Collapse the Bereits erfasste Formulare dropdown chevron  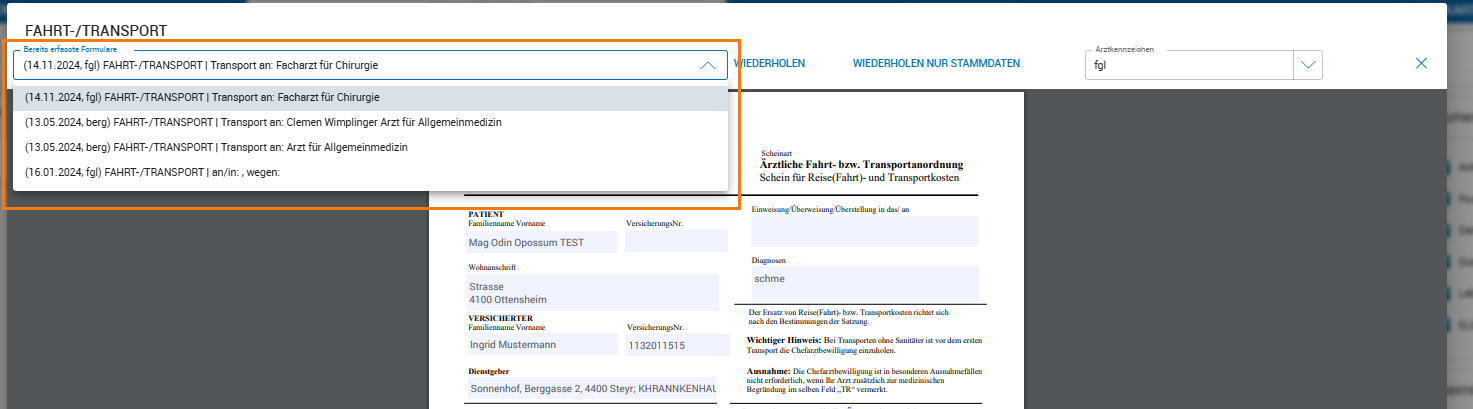pos(707,65)
